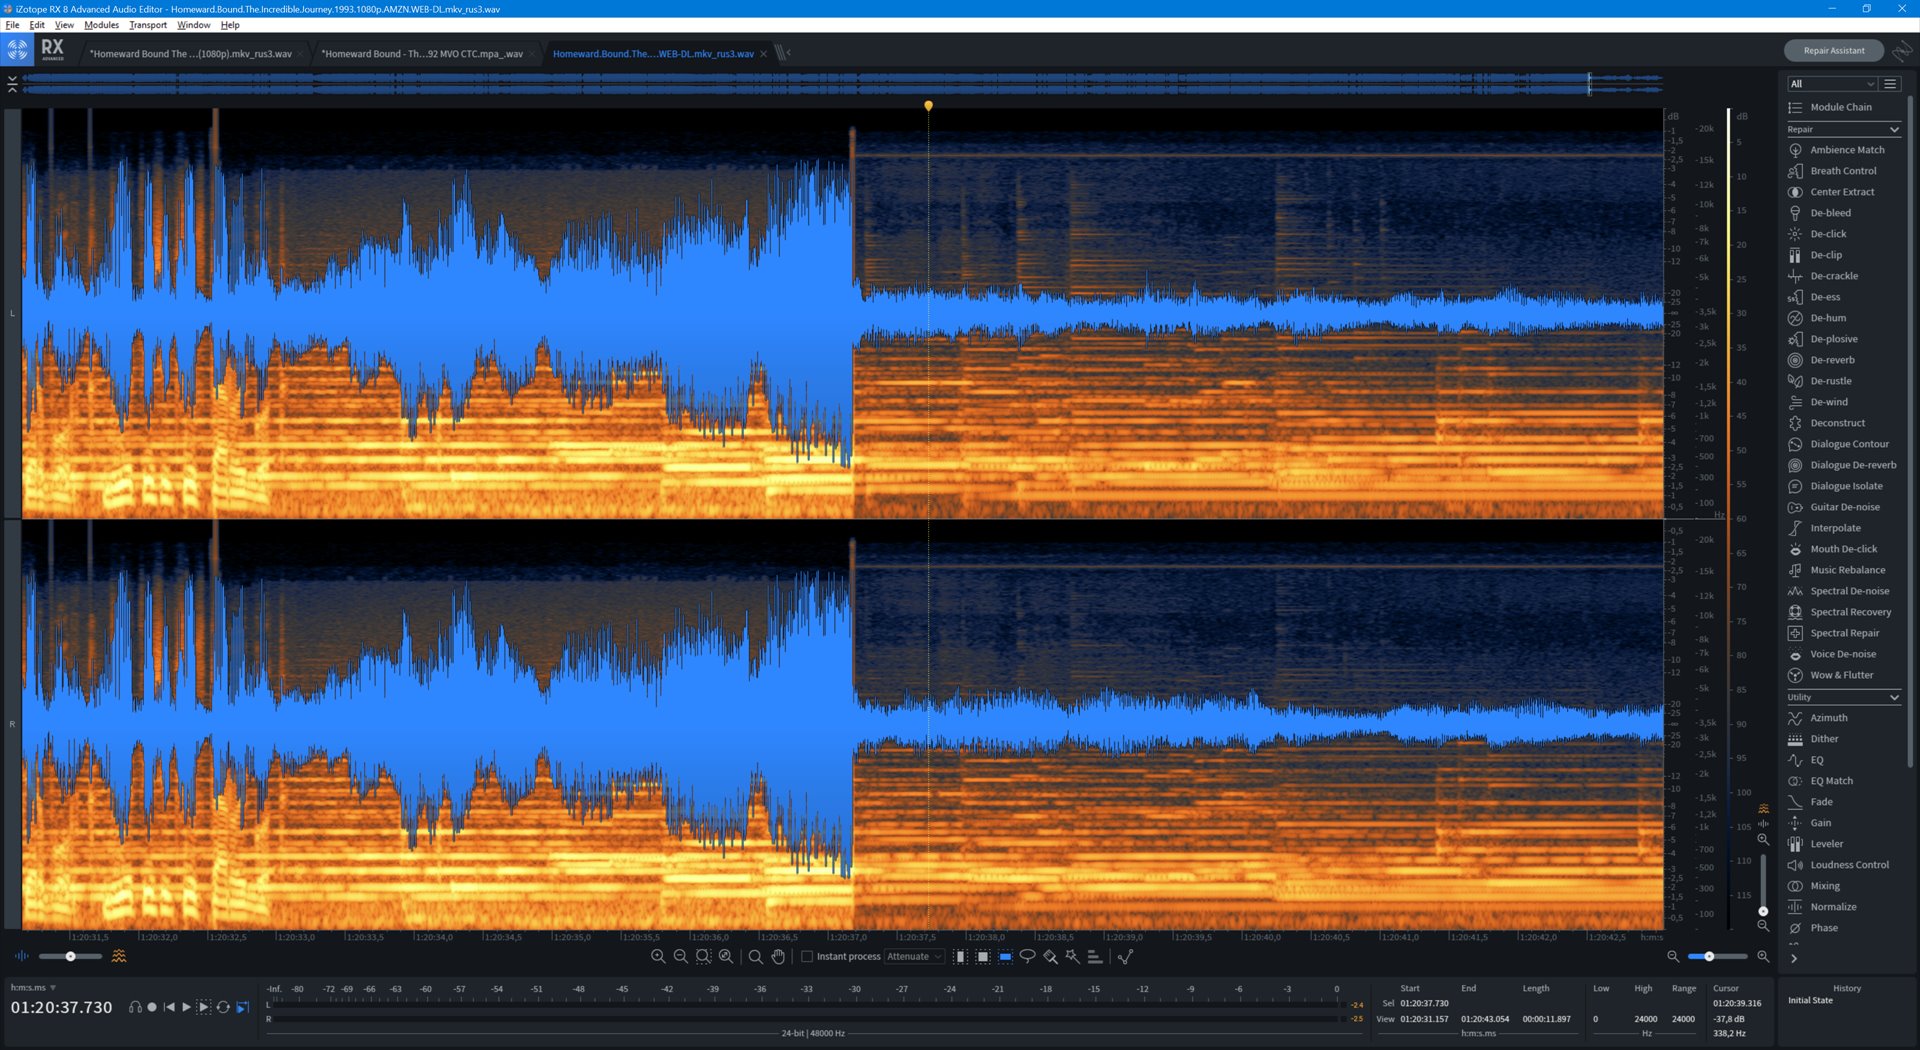Image resolution: width=1920 pixels, height=1050 pixels.
Task: Open the Spectral Repair module
Action: 1844,633
